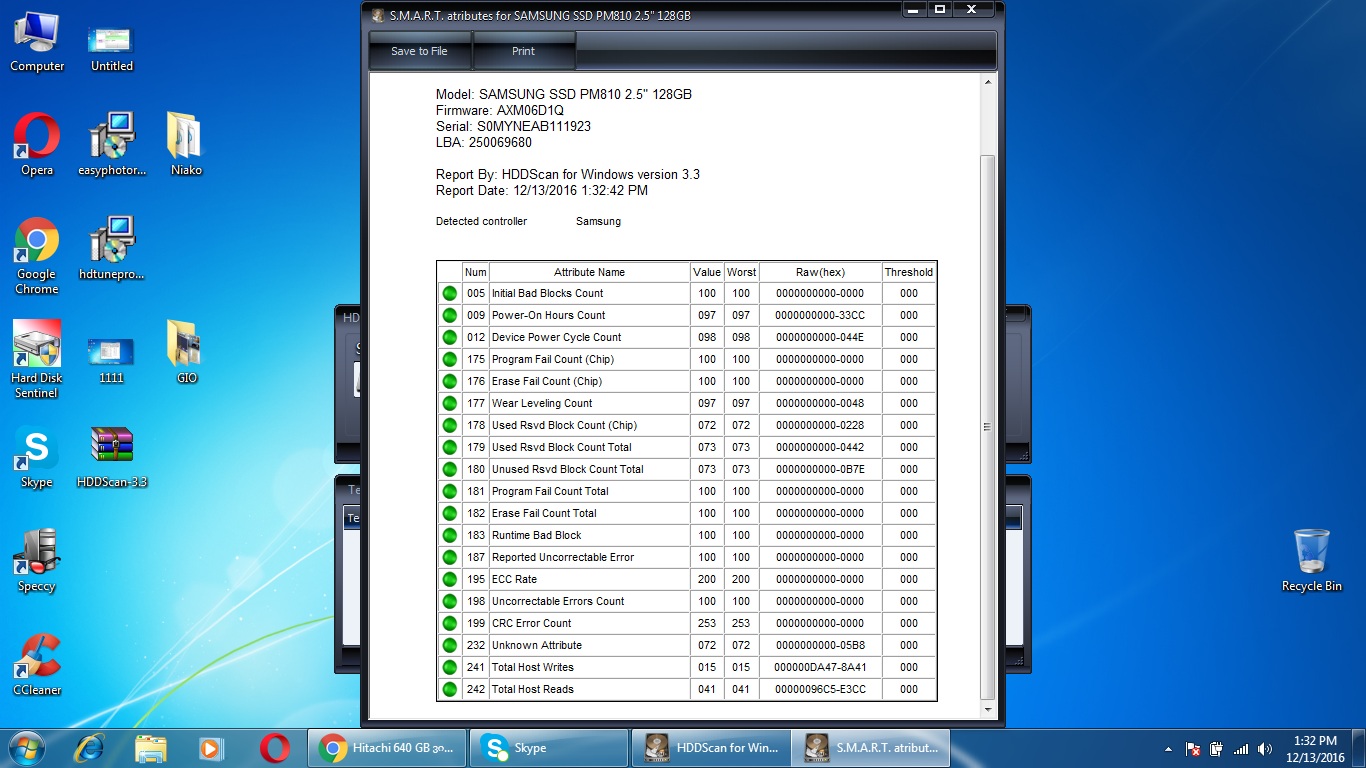Click the Save to File button
Screen dimensions: 1366x768
point(419,51)
